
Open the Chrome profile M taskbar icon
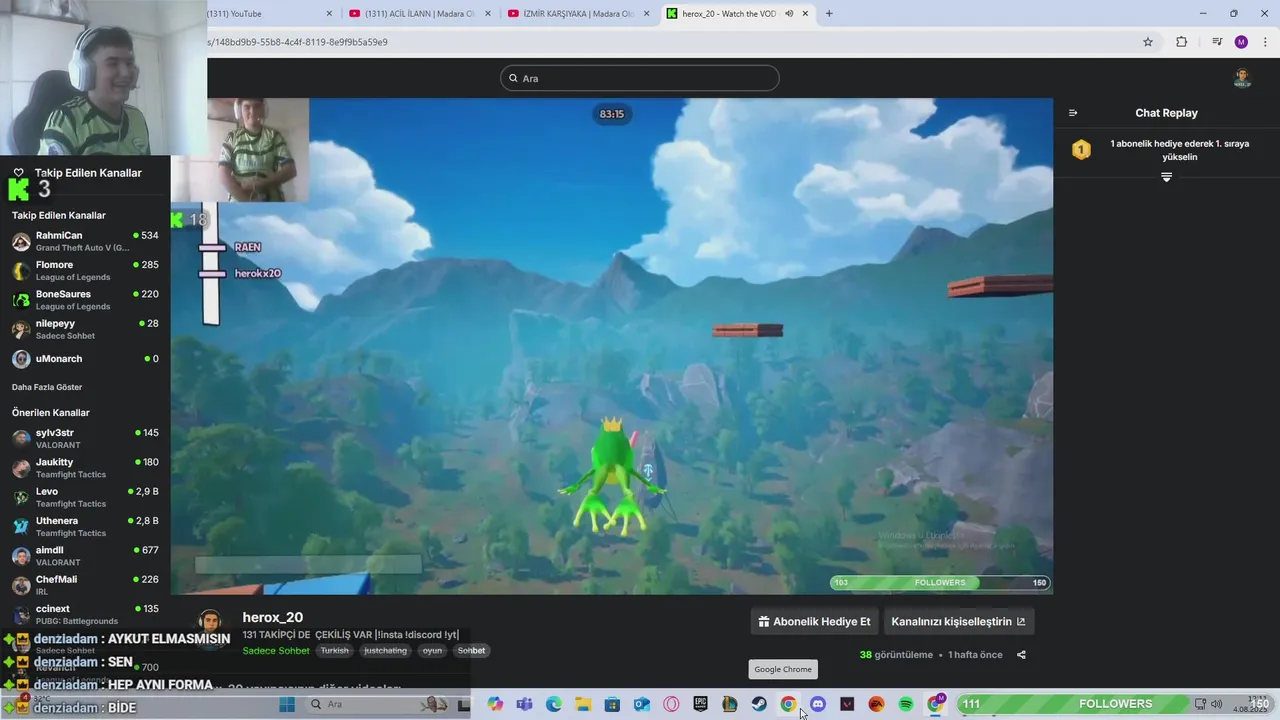tap(935, 705)
